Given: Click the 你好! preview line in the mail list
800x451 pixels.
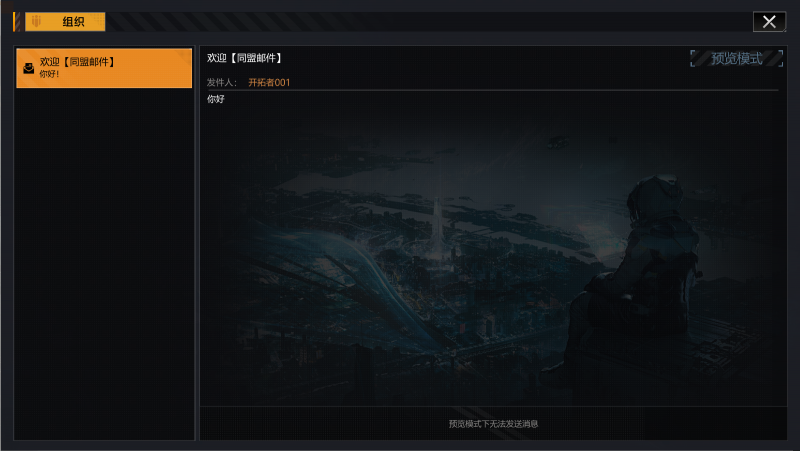Looking at the screenshot, I should coord(49,74).
